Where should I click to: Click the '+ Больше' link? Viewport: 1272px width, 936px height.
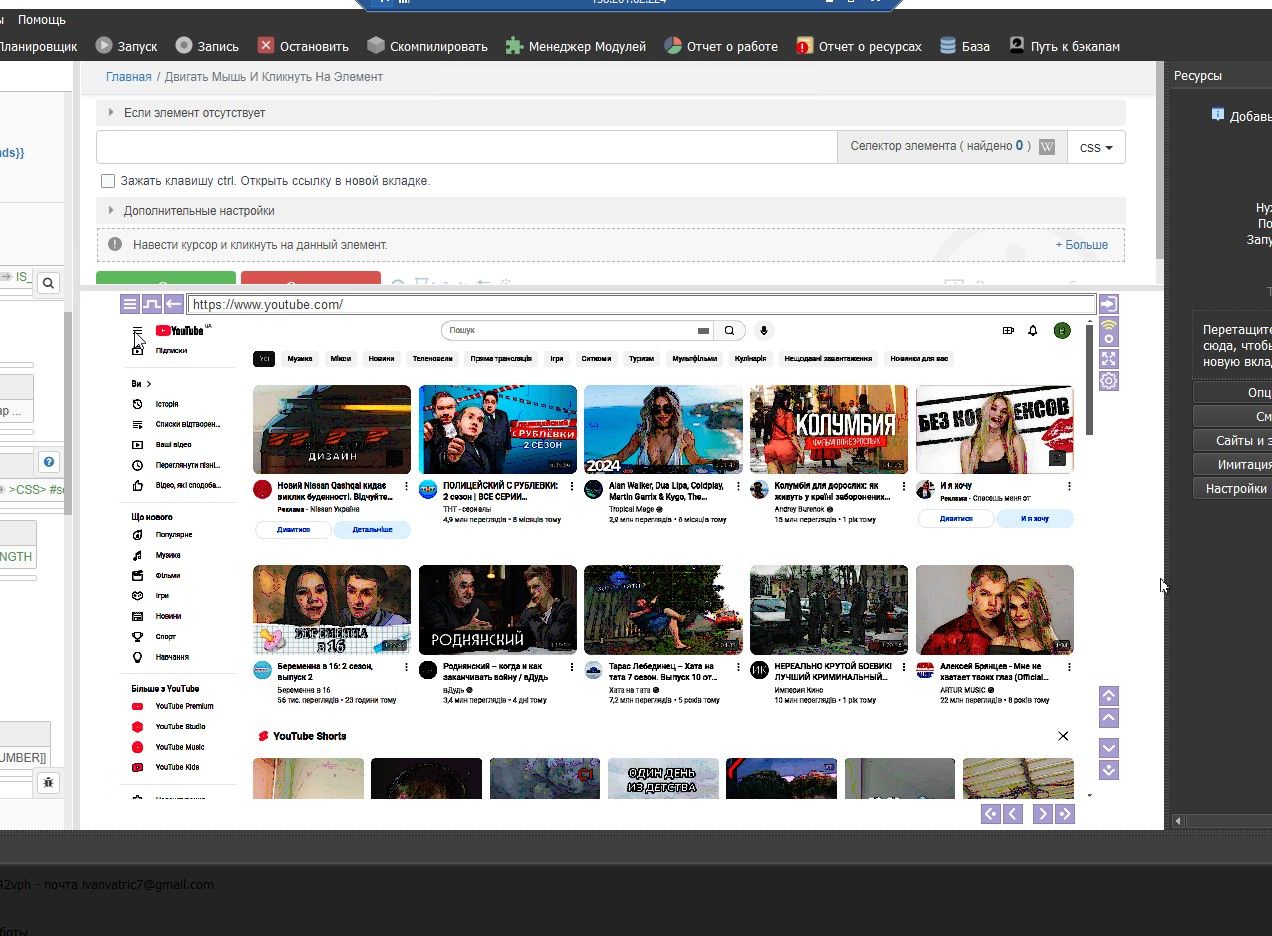(1081, 245)
